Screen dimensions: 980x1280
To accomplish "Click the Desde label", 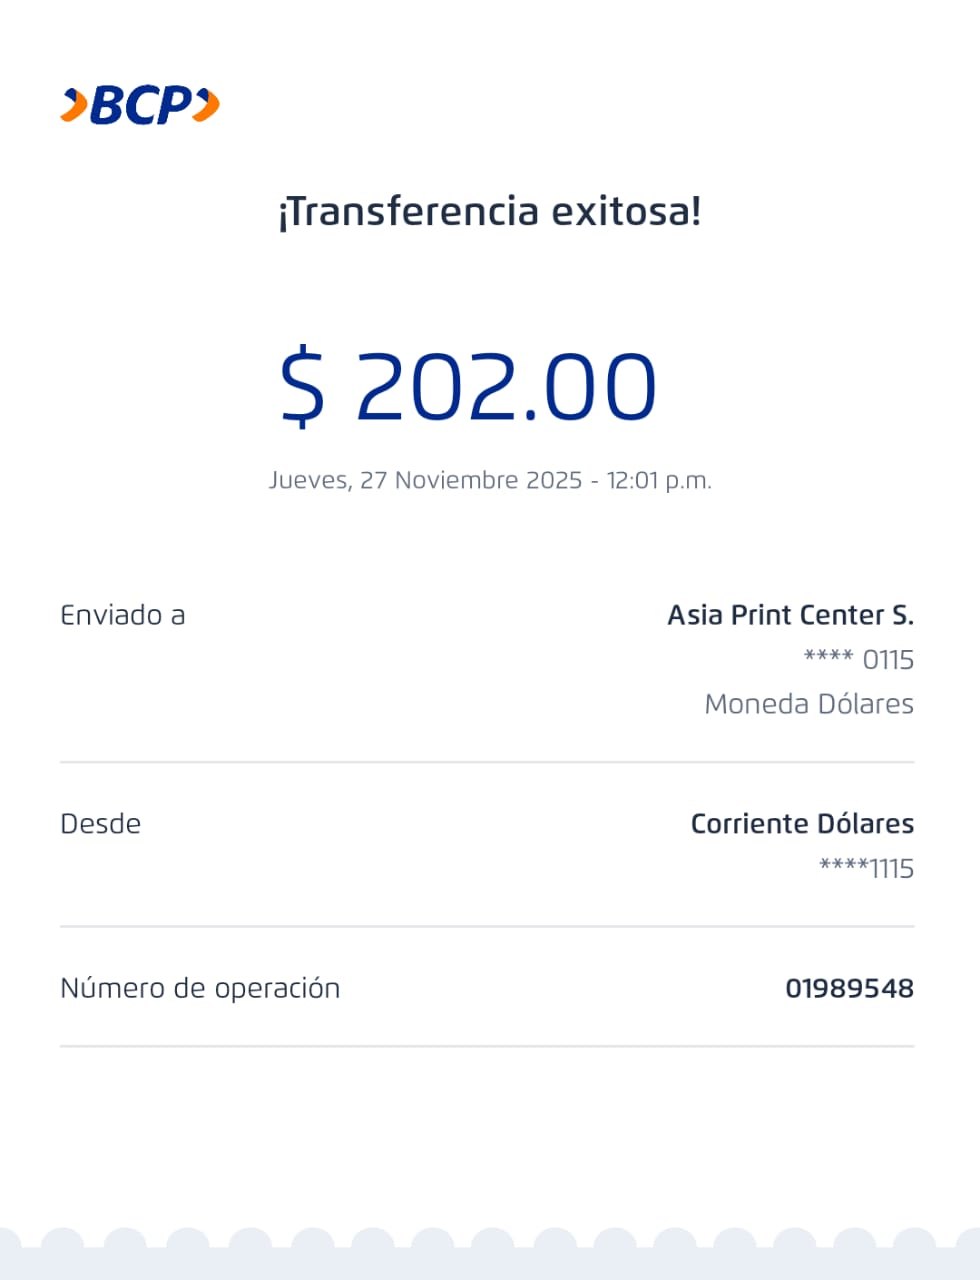I will [100, 824].
